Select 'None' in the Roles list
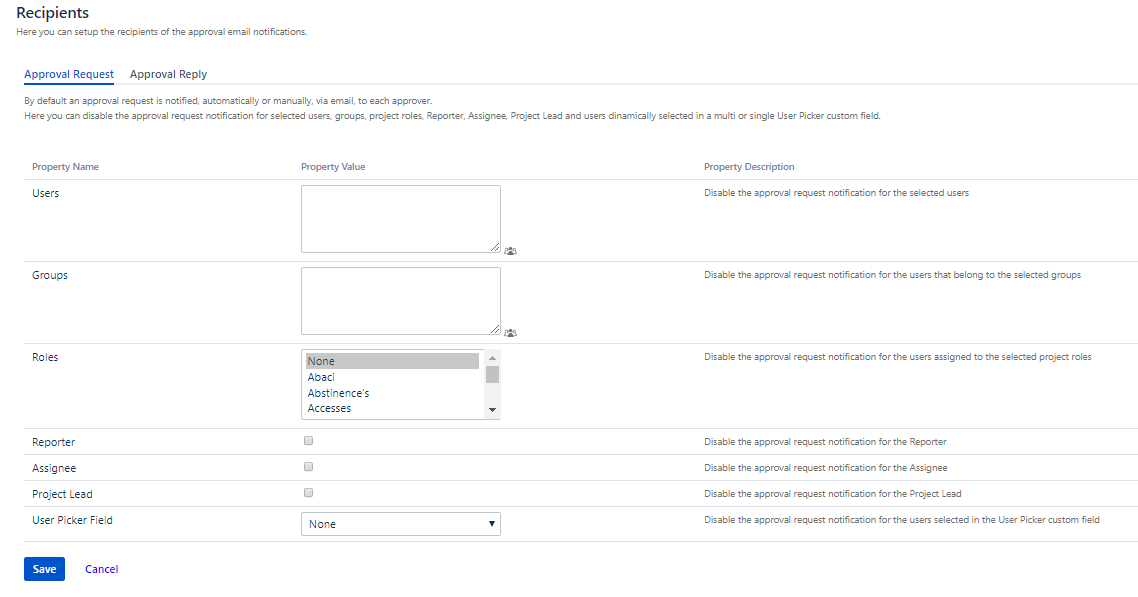The width and height of the screenshot is (1138, 597). (x=392, y=361)
